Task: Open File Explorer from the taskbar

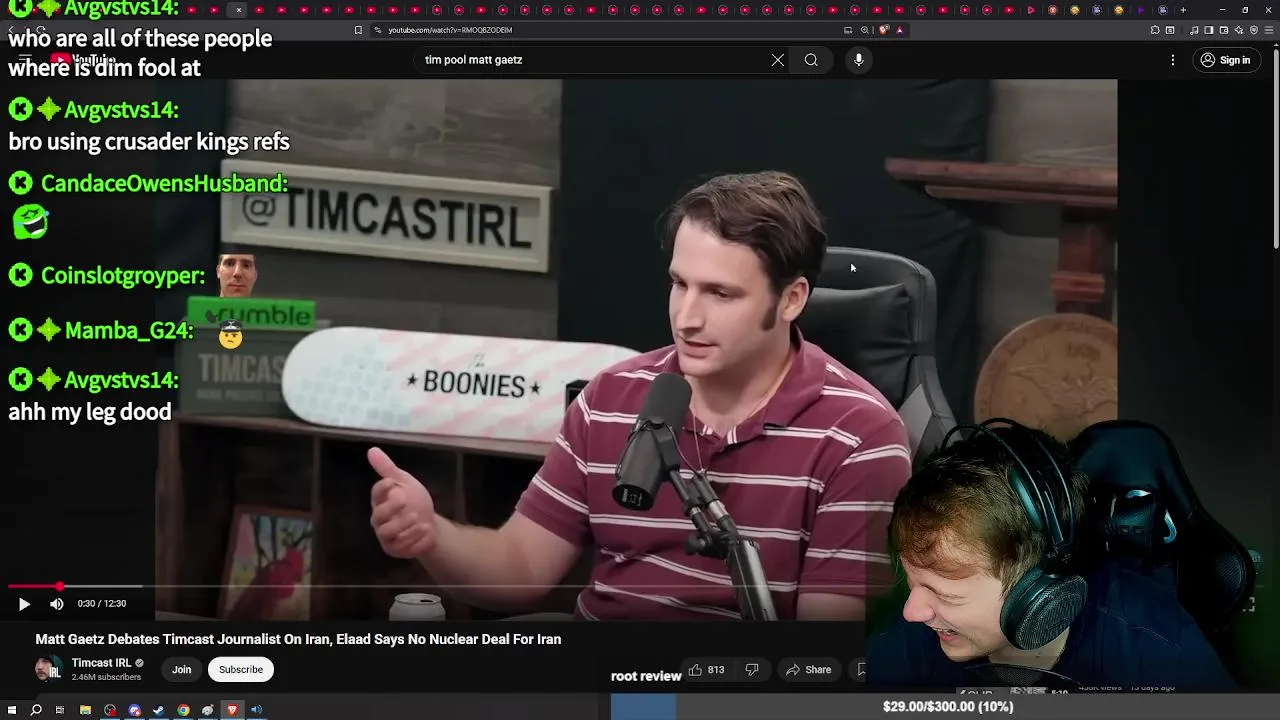Action: pyautogui.click(x=85, y=710)
